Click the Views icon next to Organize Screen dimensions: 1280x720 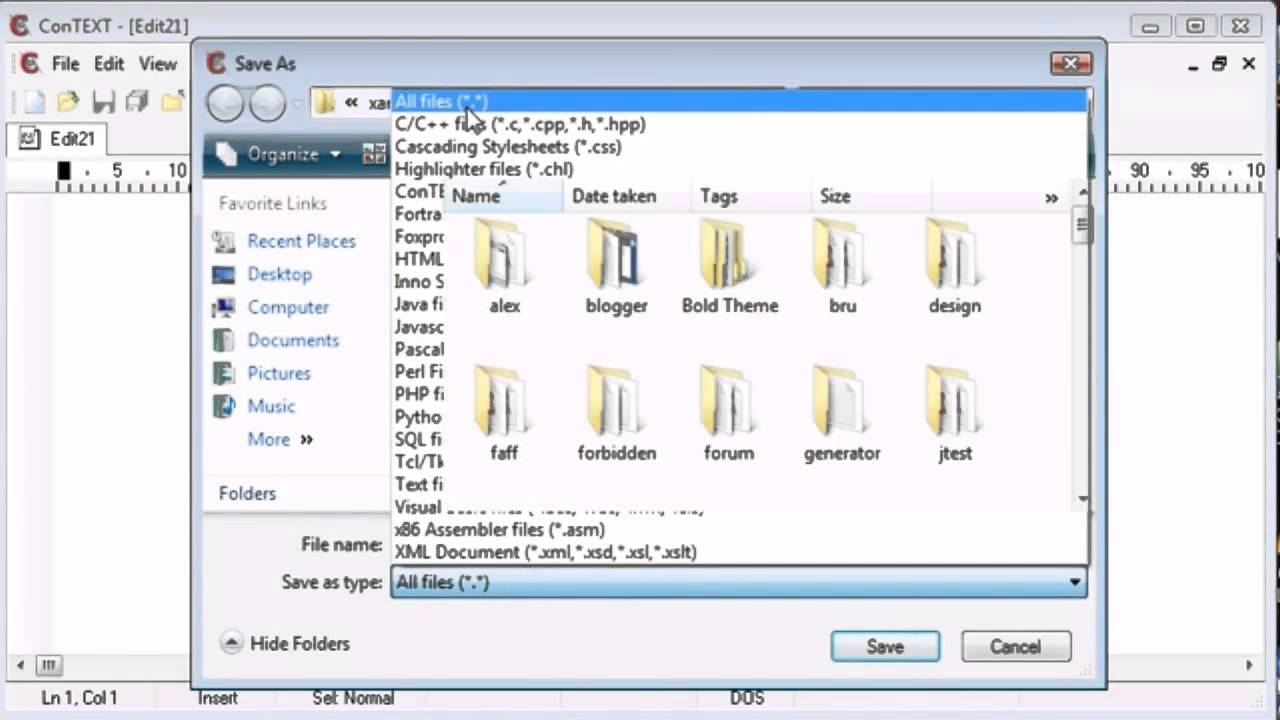click(374, 154)
